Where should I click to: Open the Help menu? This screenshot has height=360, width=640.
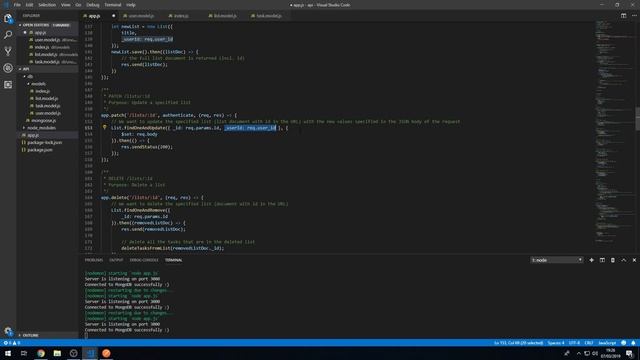[131, 5]
